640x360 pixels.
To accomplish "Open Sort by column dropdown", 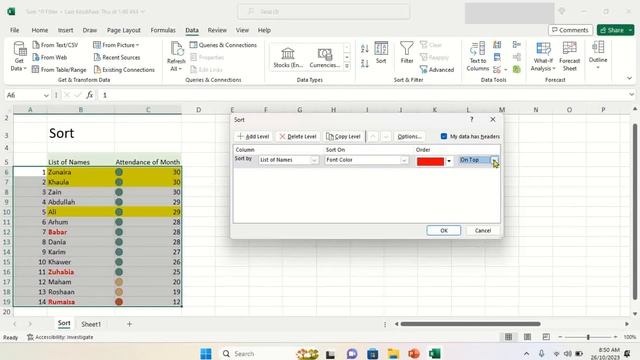I will tap(314, 160).
